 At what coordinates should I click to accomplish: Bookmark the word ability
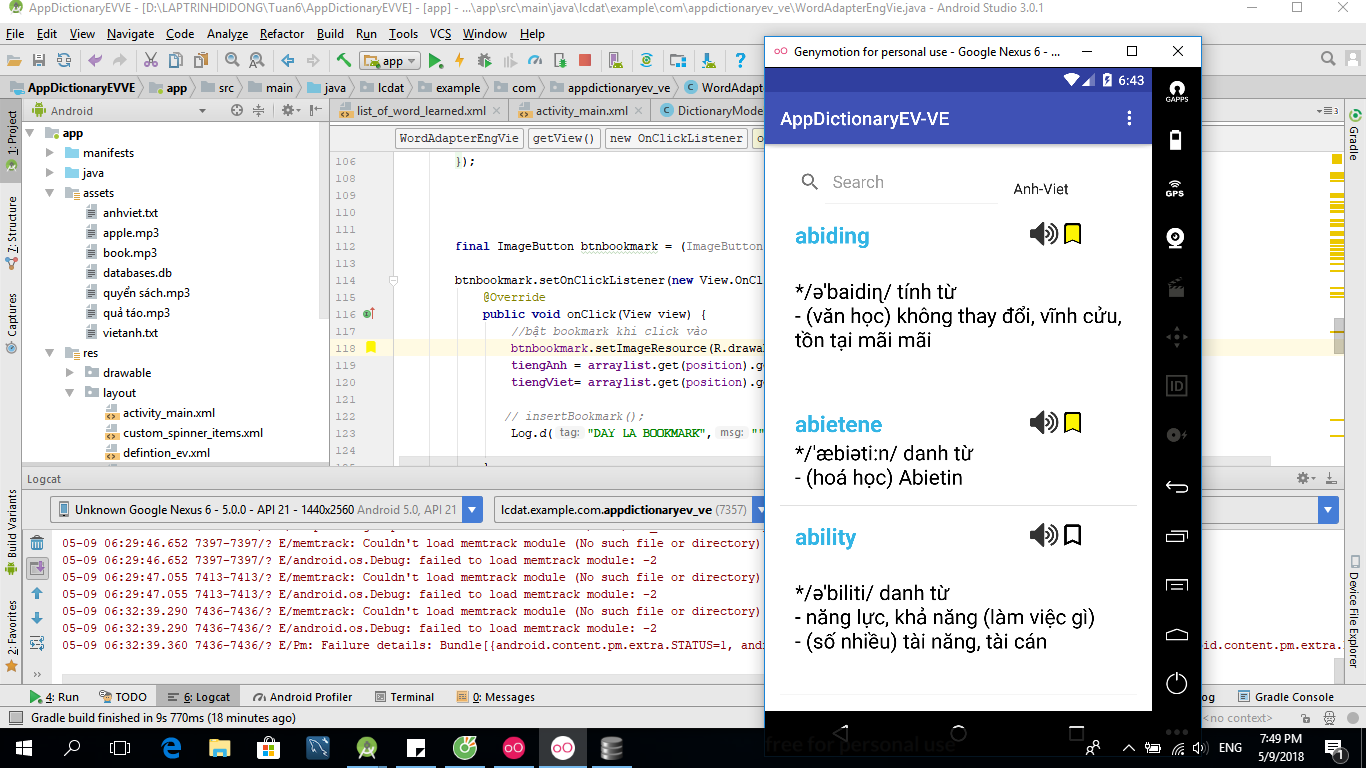pyautogui.click(x=1072, y=535)
